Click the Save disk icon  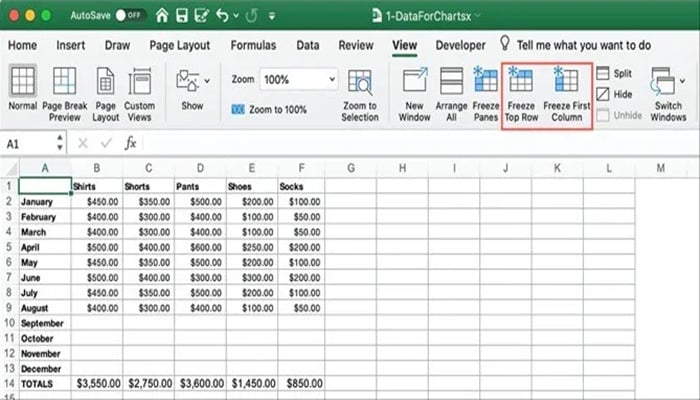(182, 16)
